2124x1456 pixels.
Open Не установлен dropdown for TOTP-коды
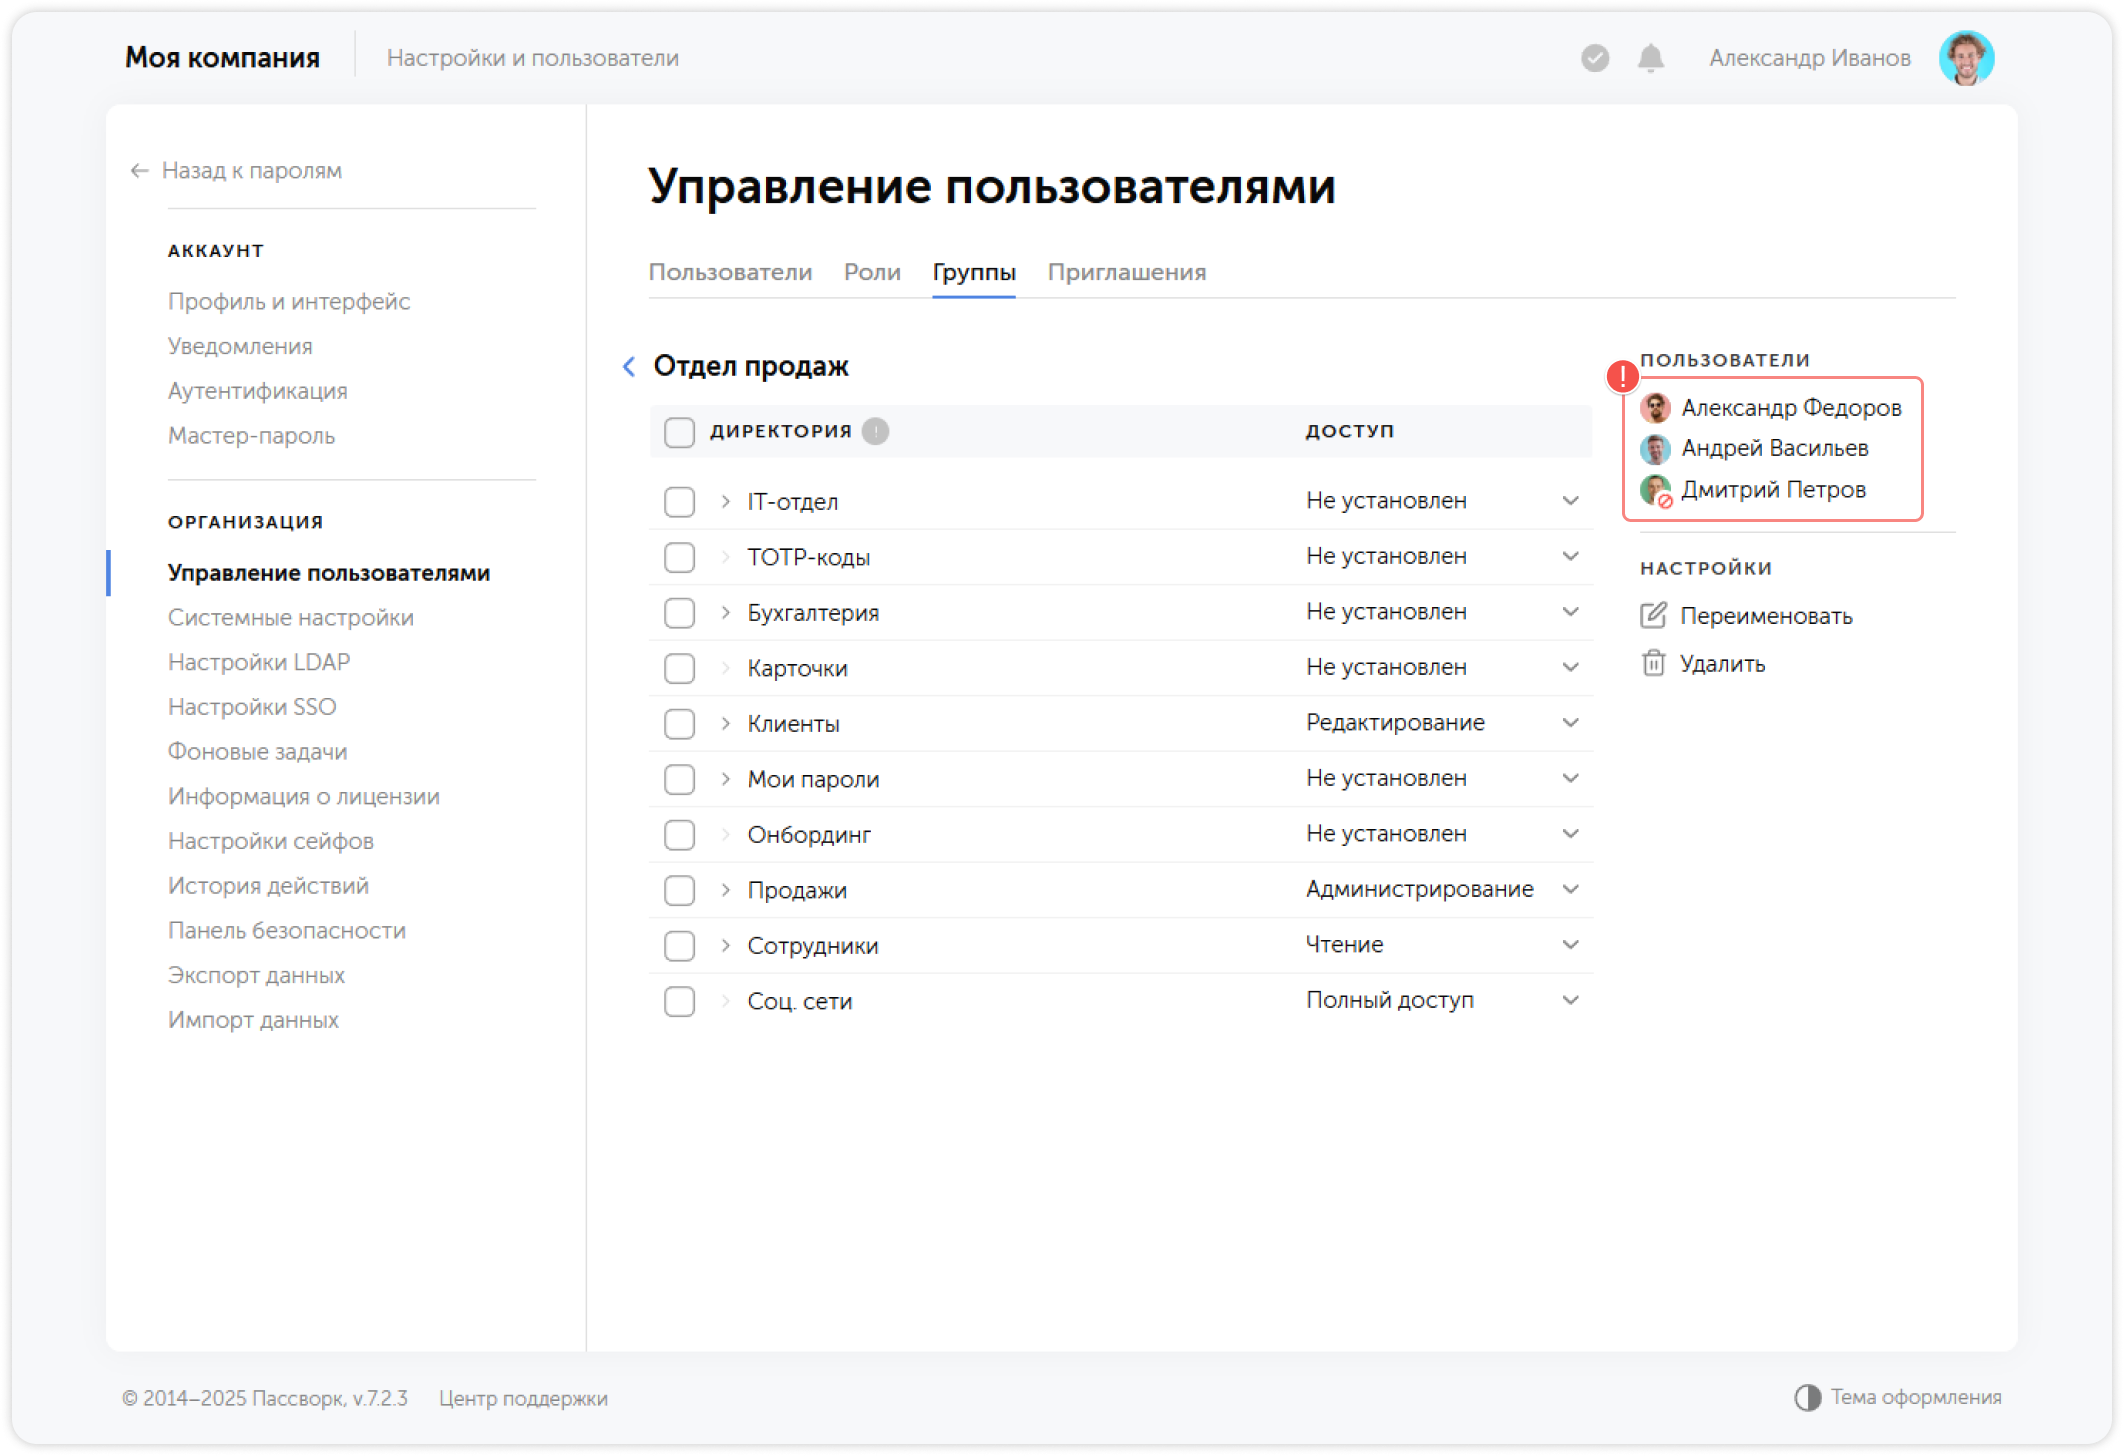pos(1572,556)
